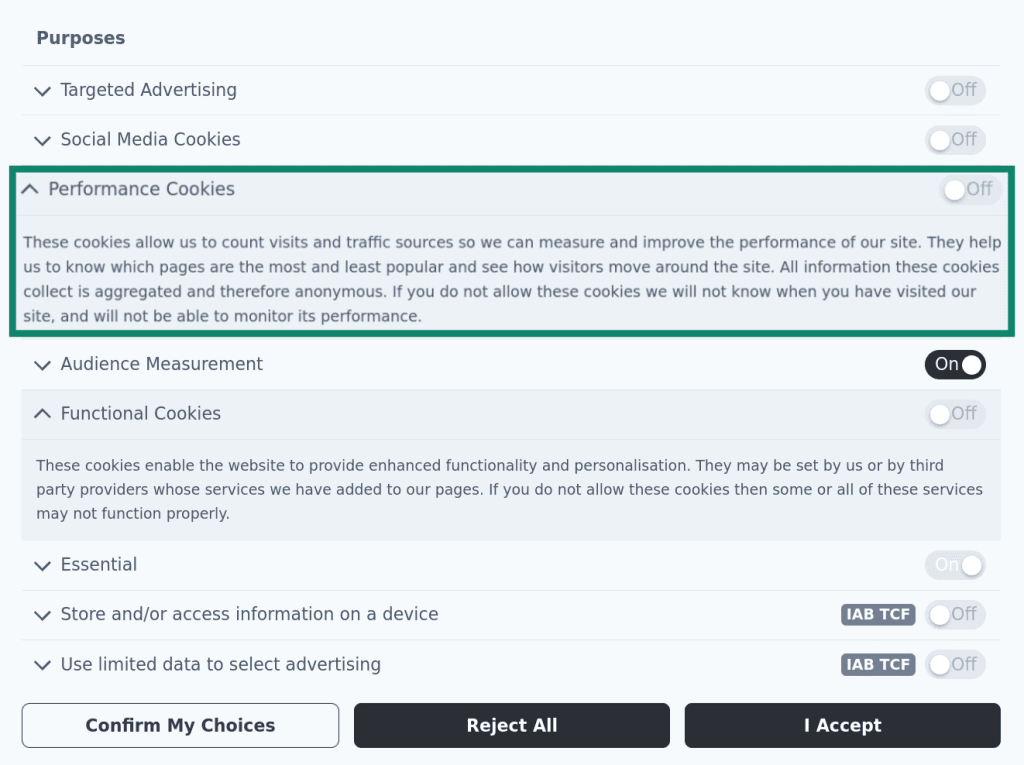Expand the Audience Measurement chevron

(x=42, y=365)
